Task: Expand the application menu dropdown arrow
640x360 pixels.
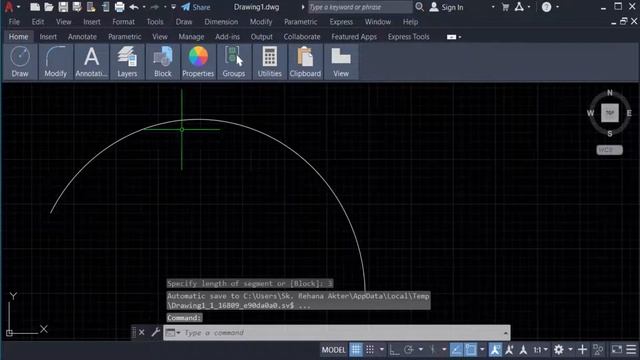Action: coord(18,7)
